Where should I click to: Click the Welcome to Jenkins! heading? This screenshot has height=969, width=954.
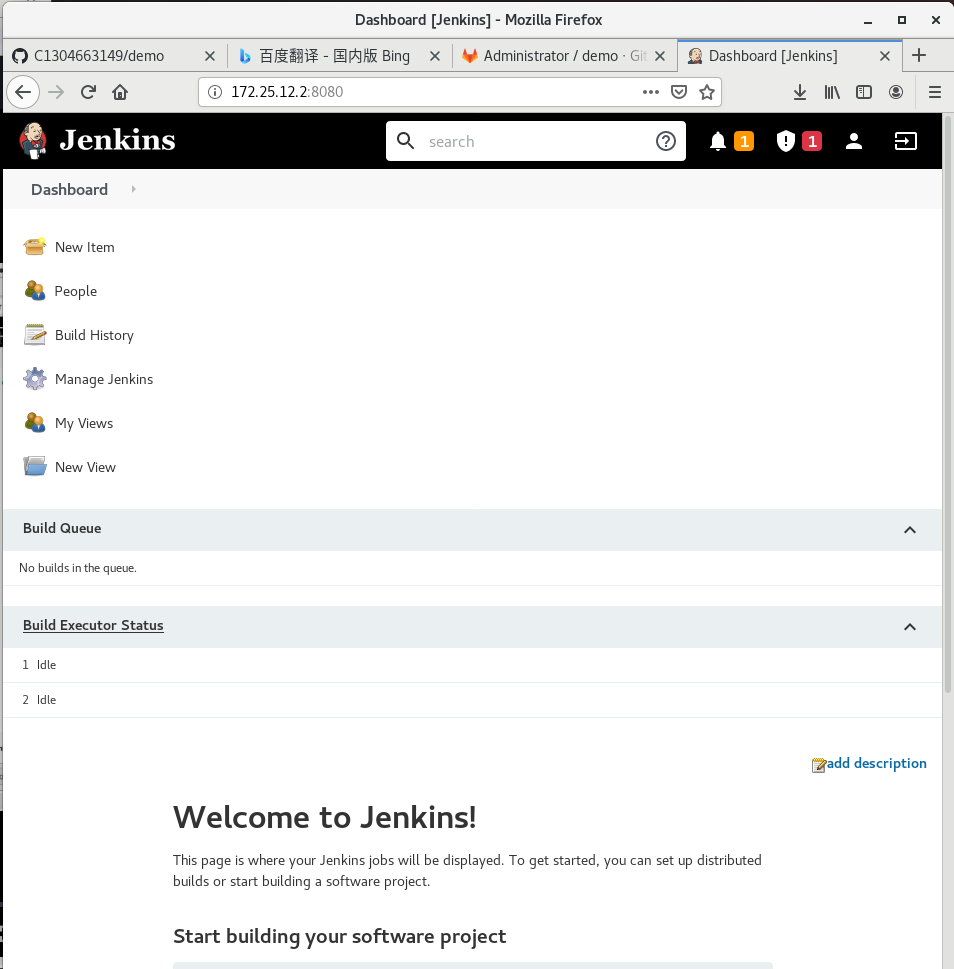click(324, 817)
